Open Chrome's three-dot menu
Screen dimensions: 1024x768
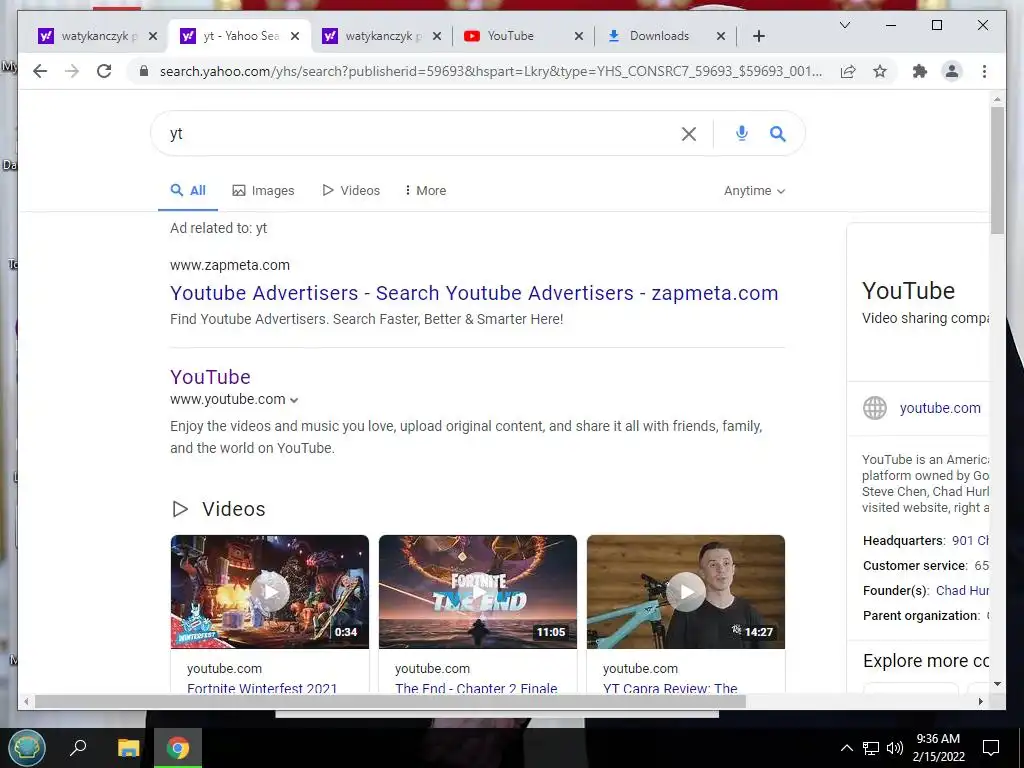click(984, 71)
